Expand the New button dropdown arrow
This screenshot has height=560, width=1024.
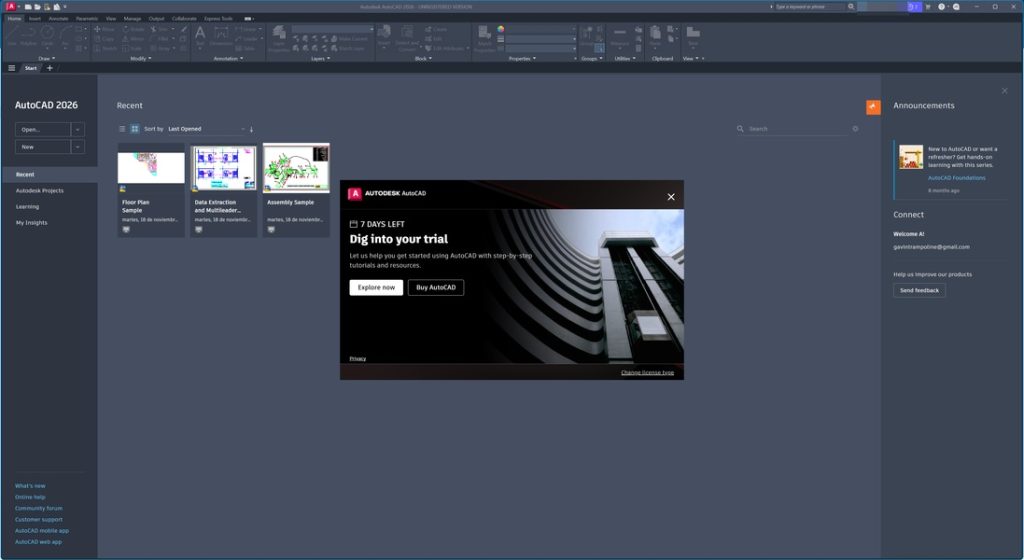(x=78, y=147)
